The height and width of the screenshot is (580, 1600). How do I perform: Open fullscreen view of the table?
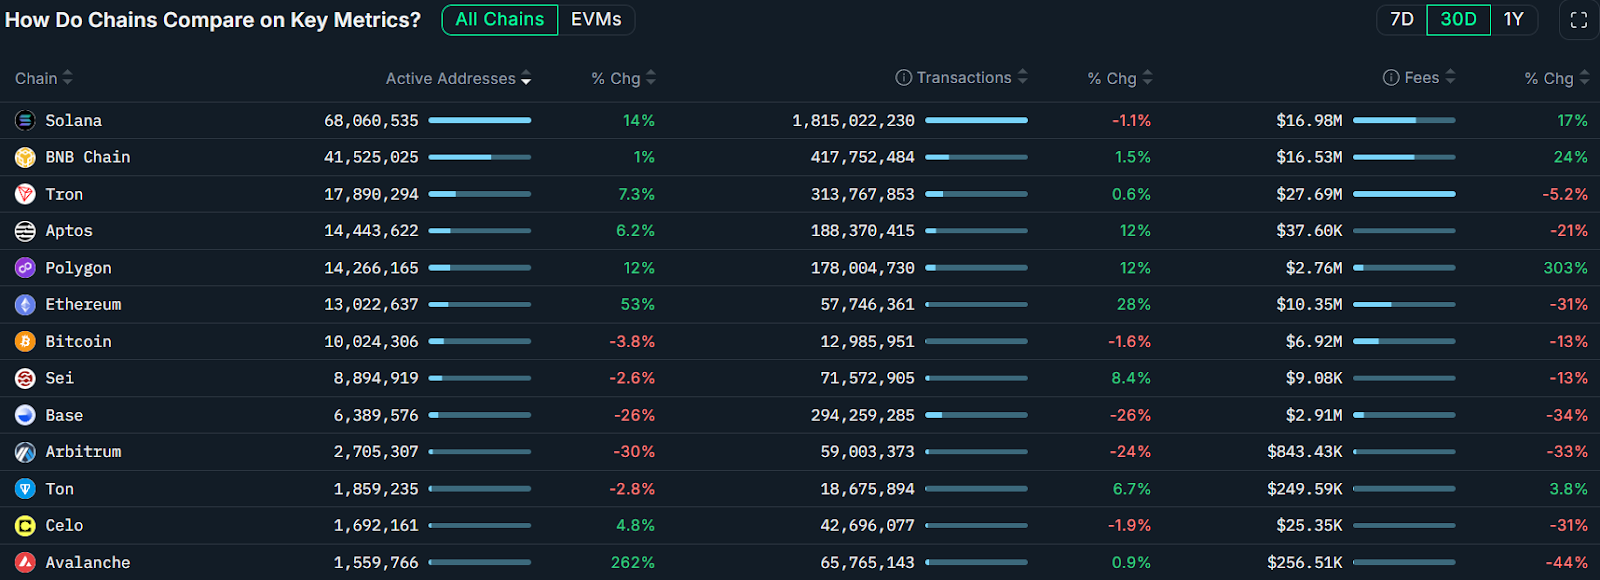point(1579,20)
